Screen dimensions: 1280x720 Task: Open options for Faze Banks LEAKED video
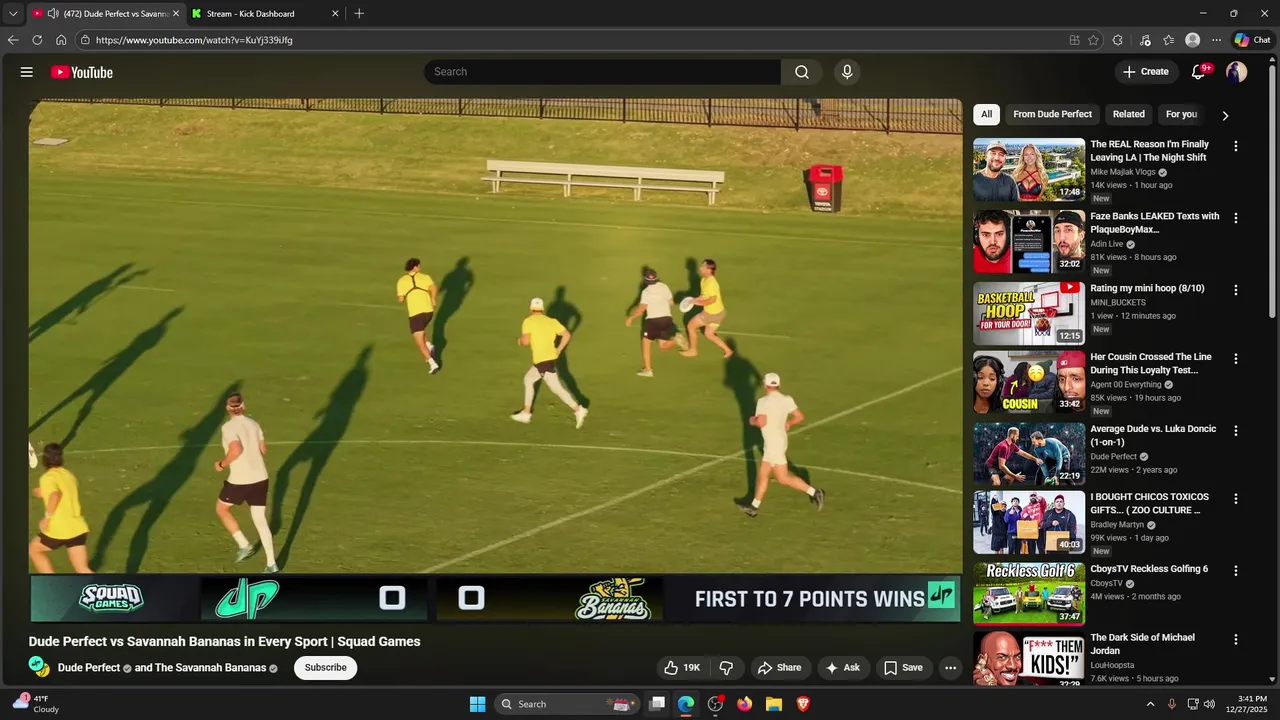(x=1236, y=218)
